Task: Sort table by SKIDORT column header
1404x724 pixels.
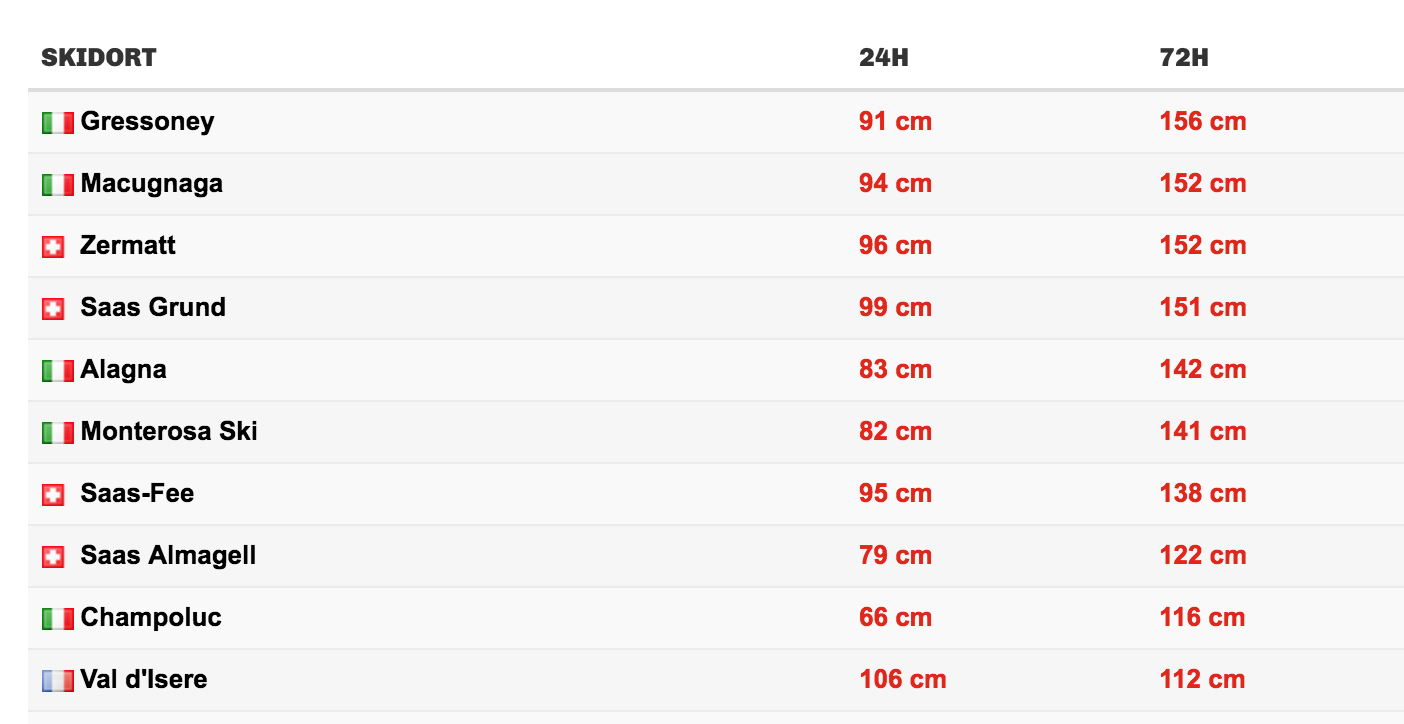Action: click(99, 58)
